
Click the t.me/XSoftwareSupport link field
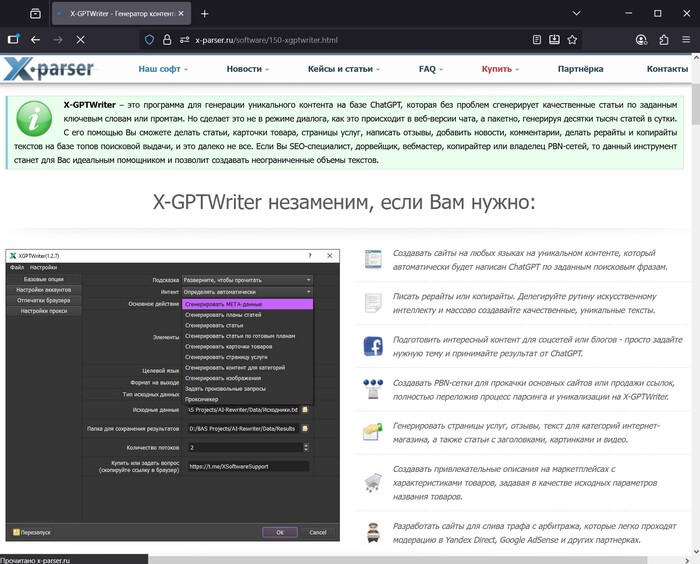pyautogui.click(x=248, y=466)
